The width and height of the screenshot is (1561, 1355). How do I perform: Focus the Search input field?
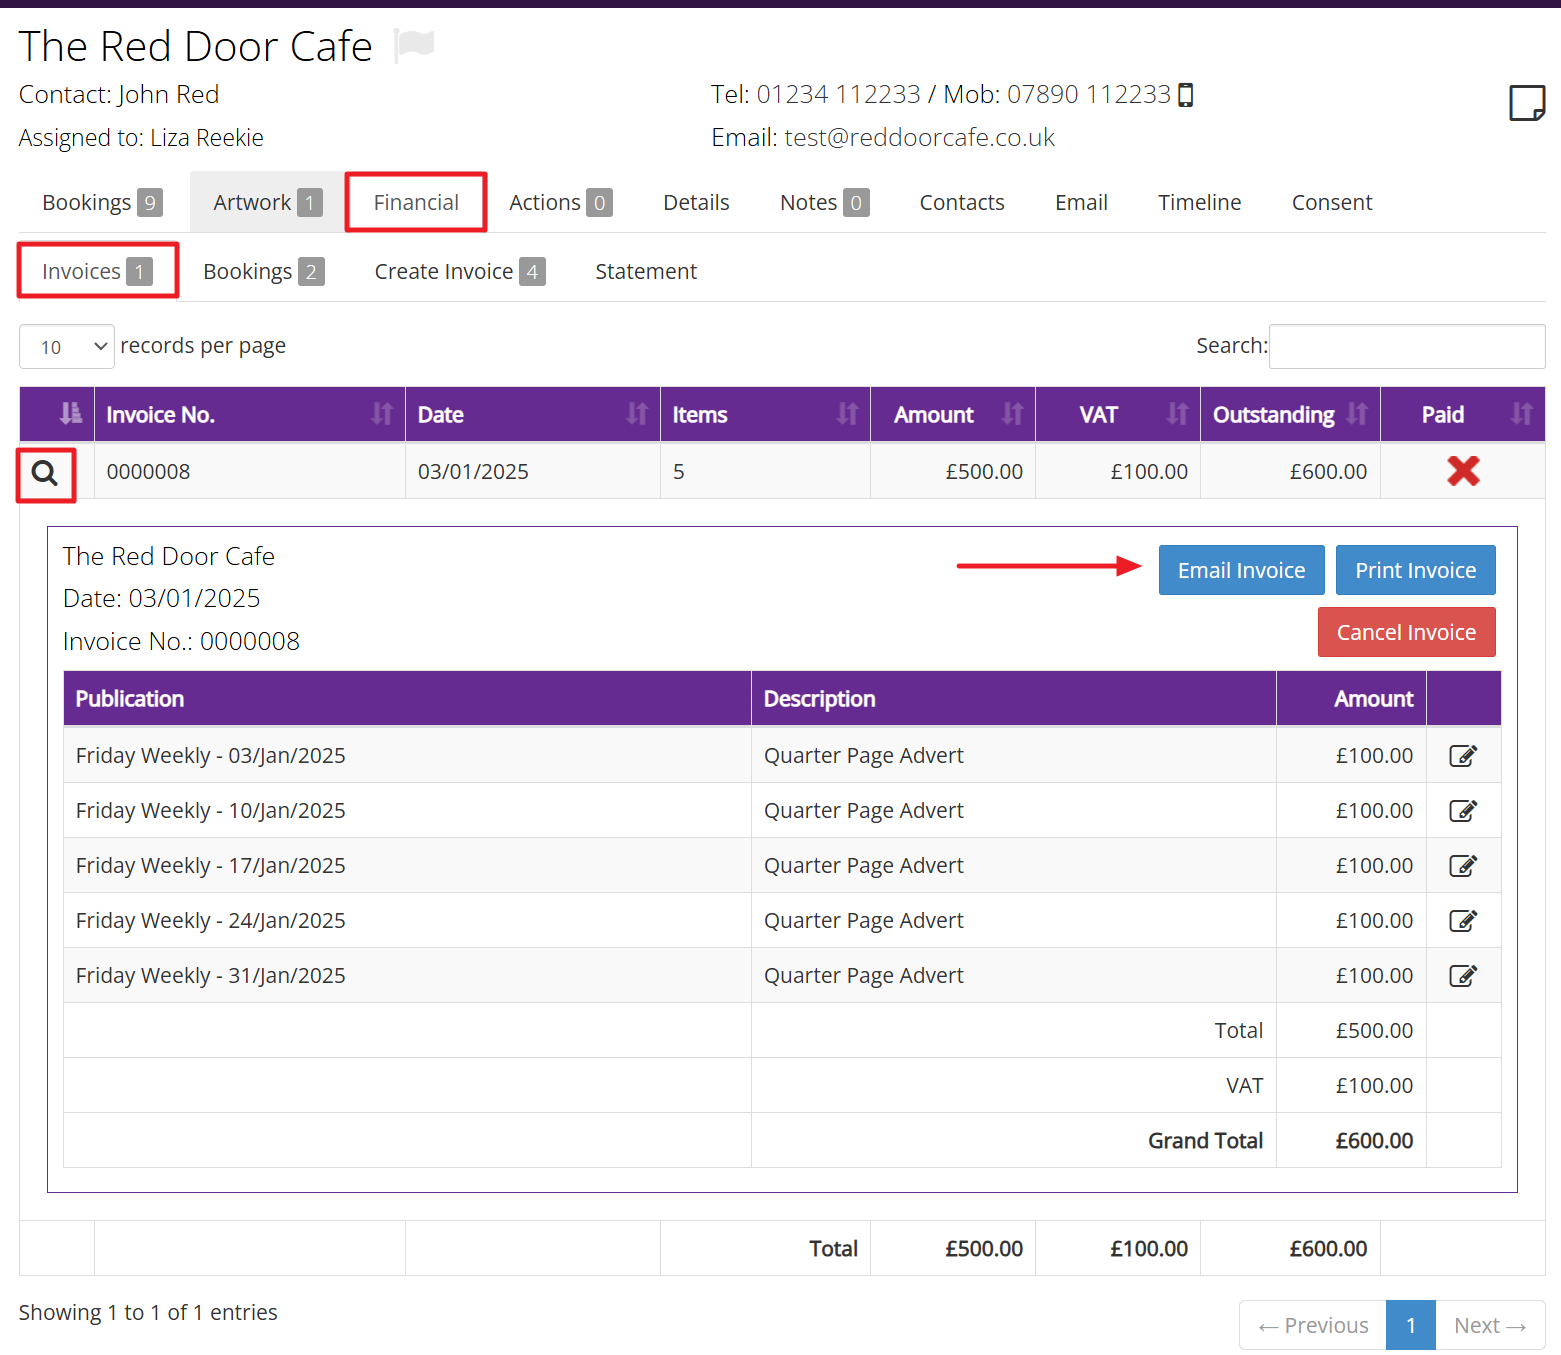1407,346
